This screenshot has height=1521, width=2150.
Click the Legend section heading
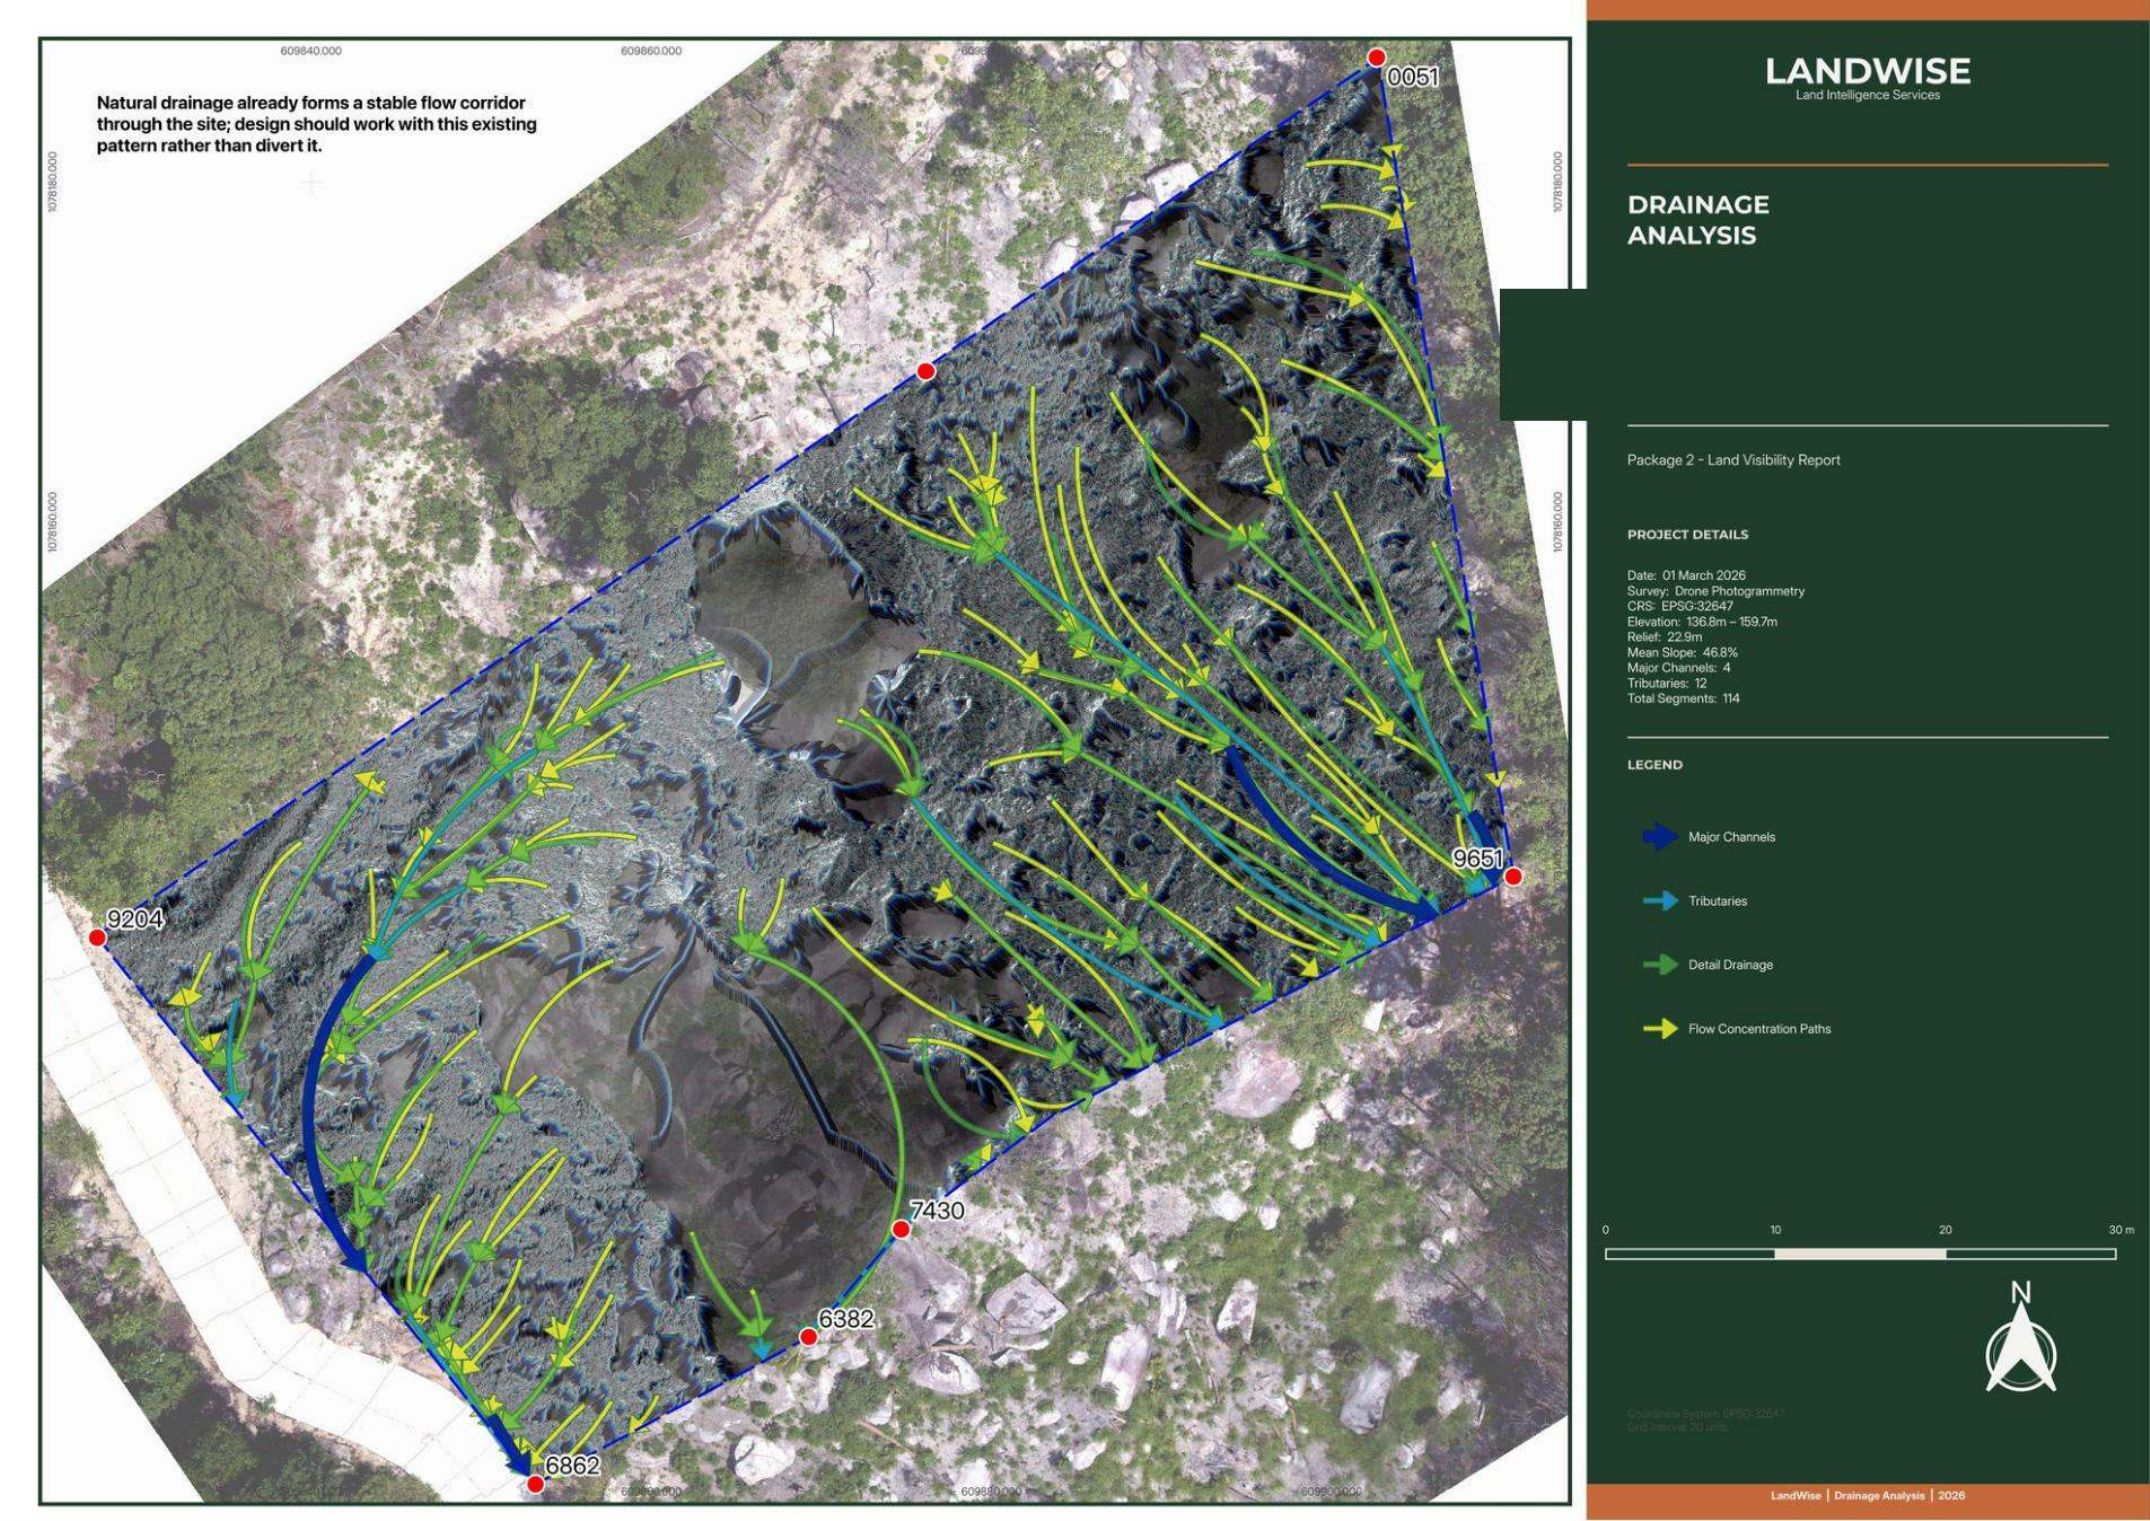(1654, 765)
